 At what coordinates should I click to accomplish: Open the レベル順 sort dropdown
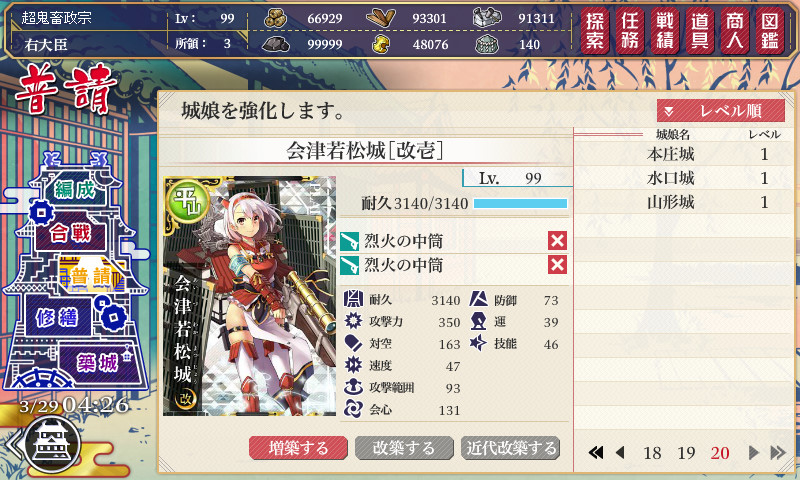coord(721,111)
